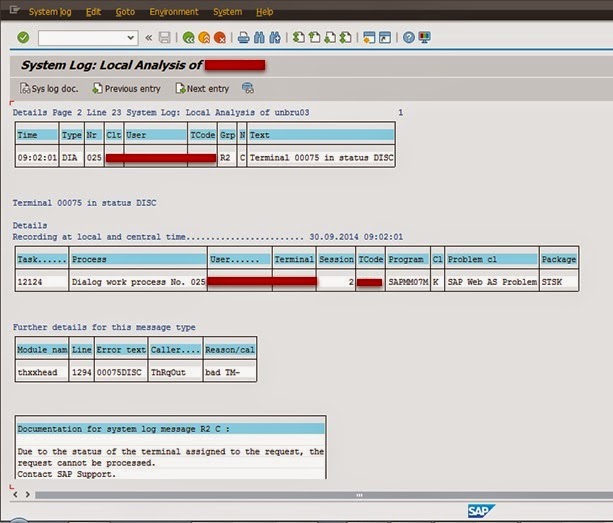
Task: Click the Find binoculars icon
Action: (259, 38)
